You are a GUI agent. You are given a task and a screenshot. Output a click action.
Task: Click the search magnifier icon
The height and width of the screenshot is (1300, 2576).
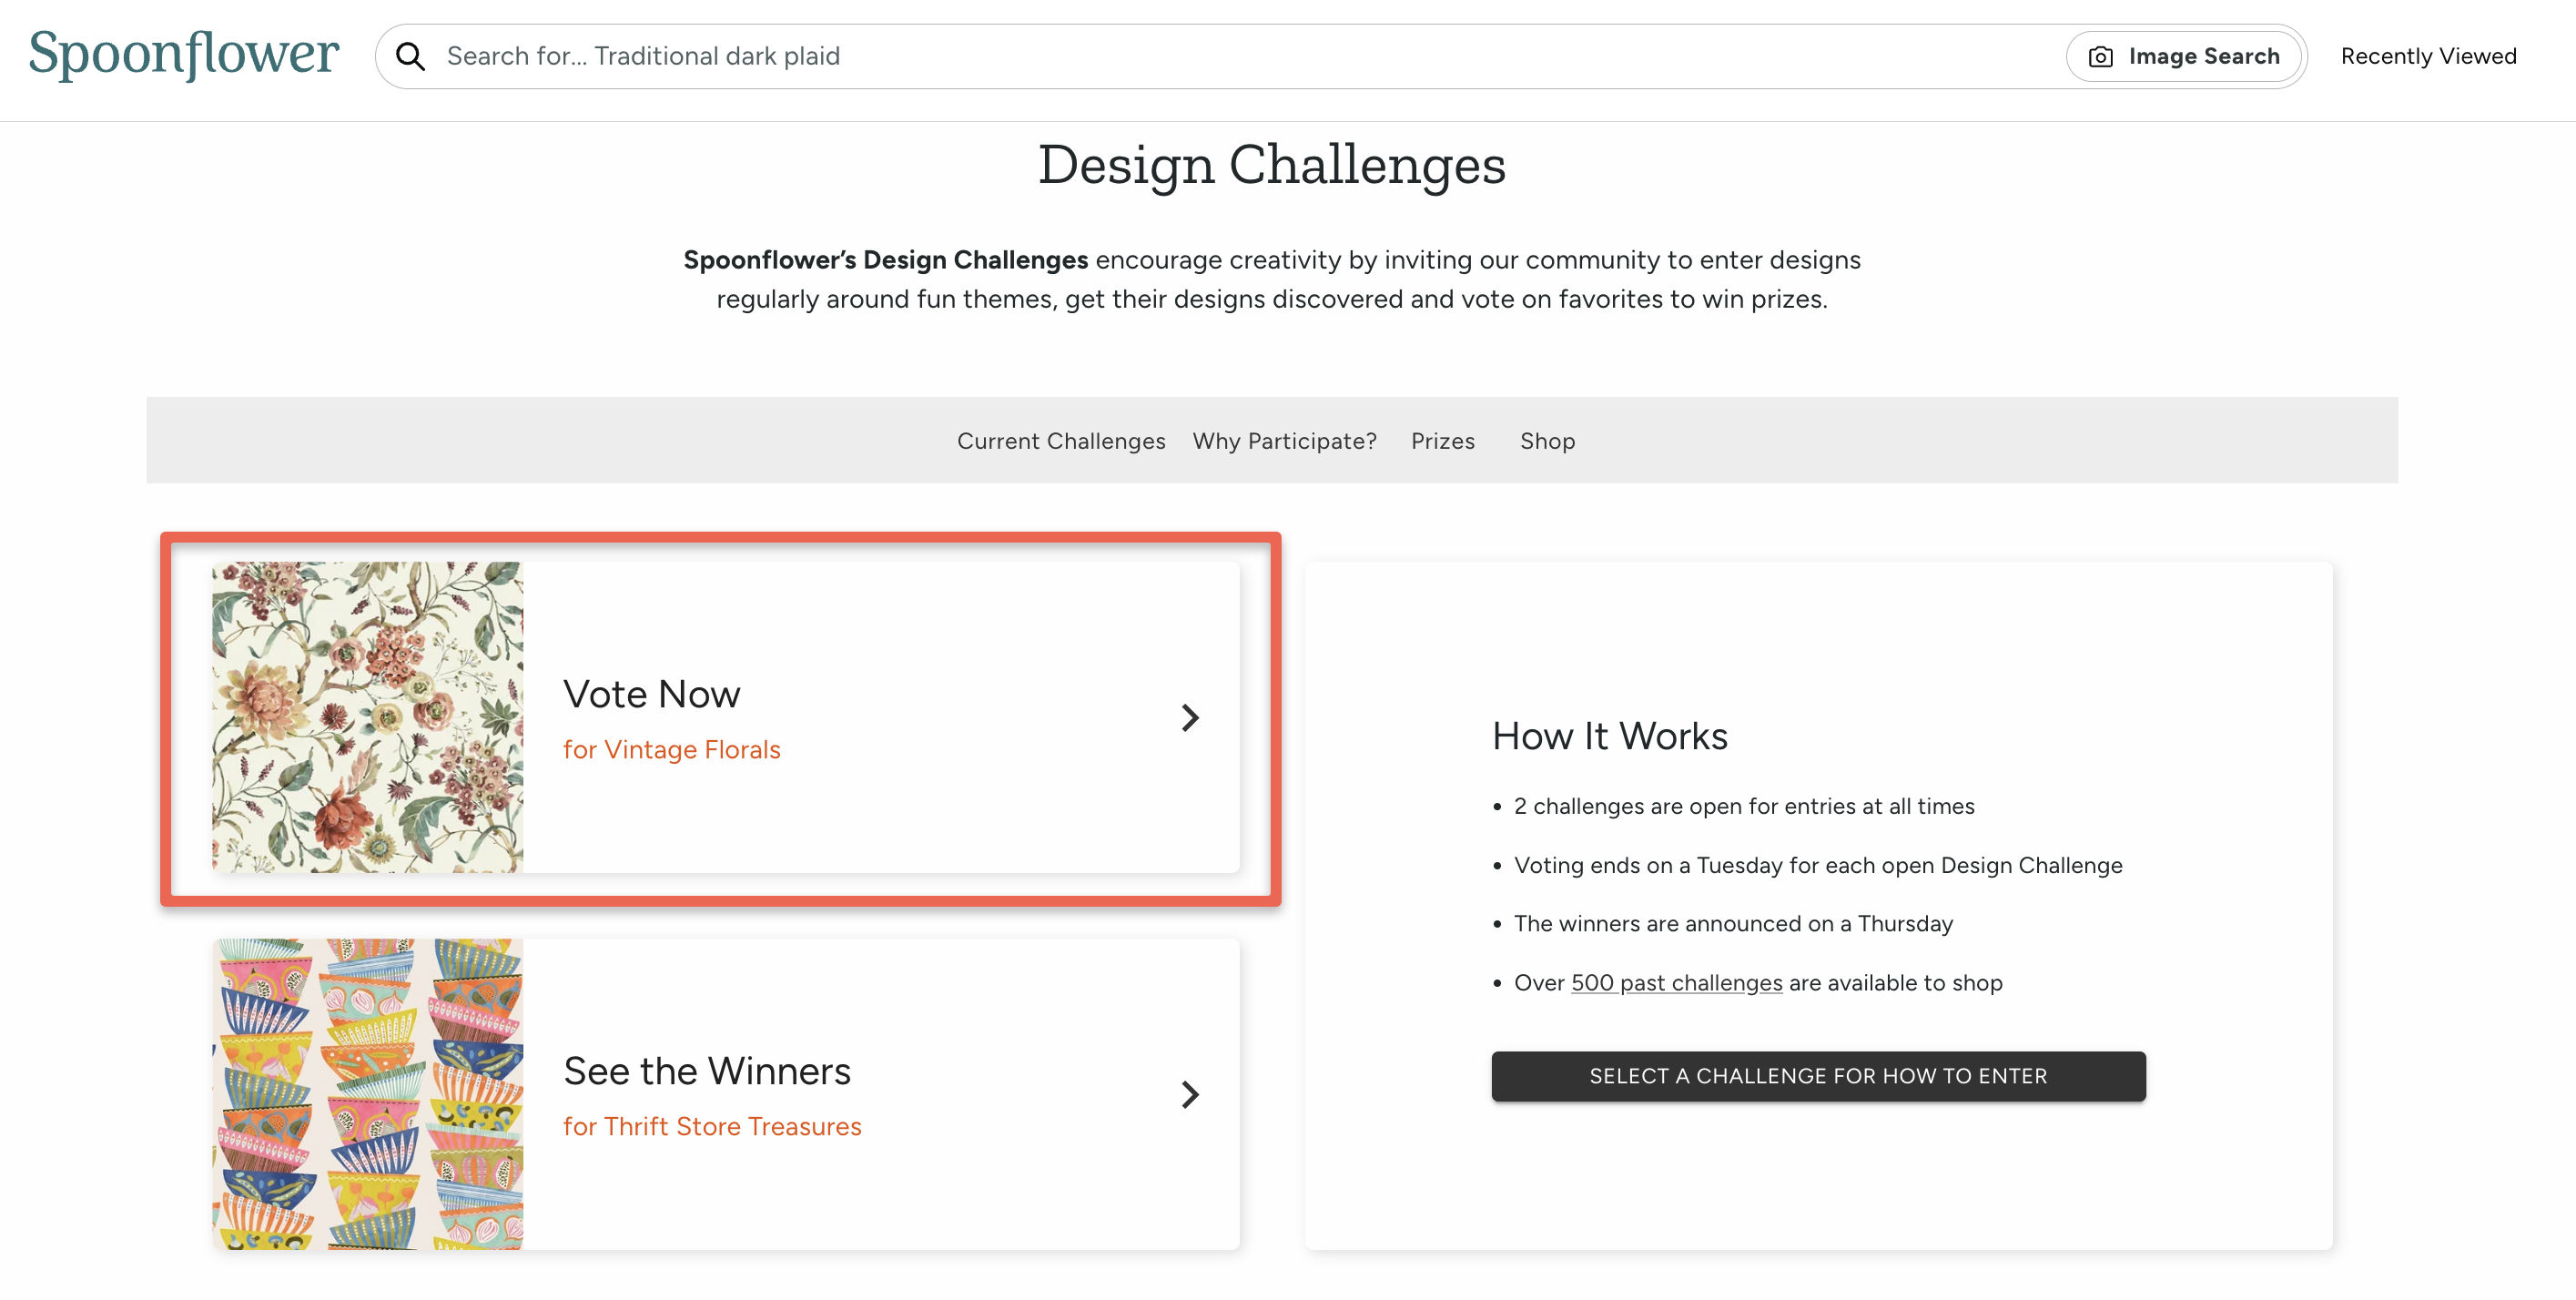(x=411, y=56)
